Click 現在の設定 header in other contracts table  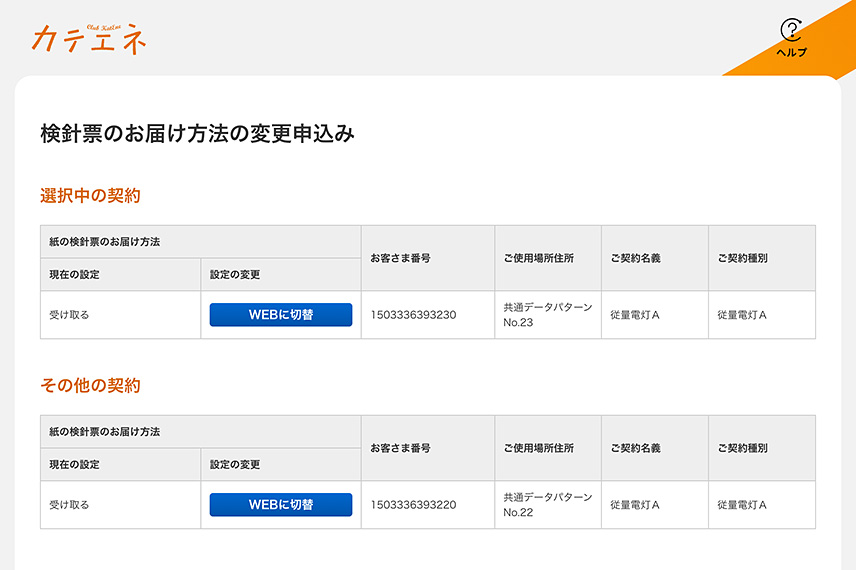[74, 464]
